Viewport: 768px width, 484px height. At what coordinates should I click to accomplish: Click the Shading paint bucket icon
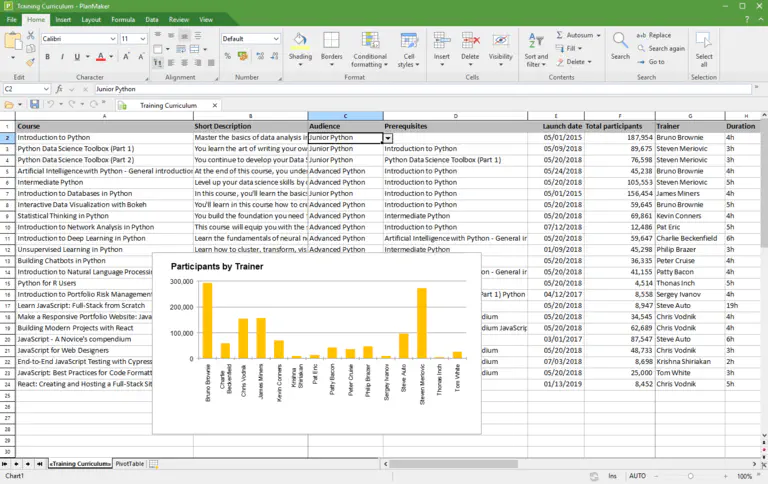(x=300, y=40)
